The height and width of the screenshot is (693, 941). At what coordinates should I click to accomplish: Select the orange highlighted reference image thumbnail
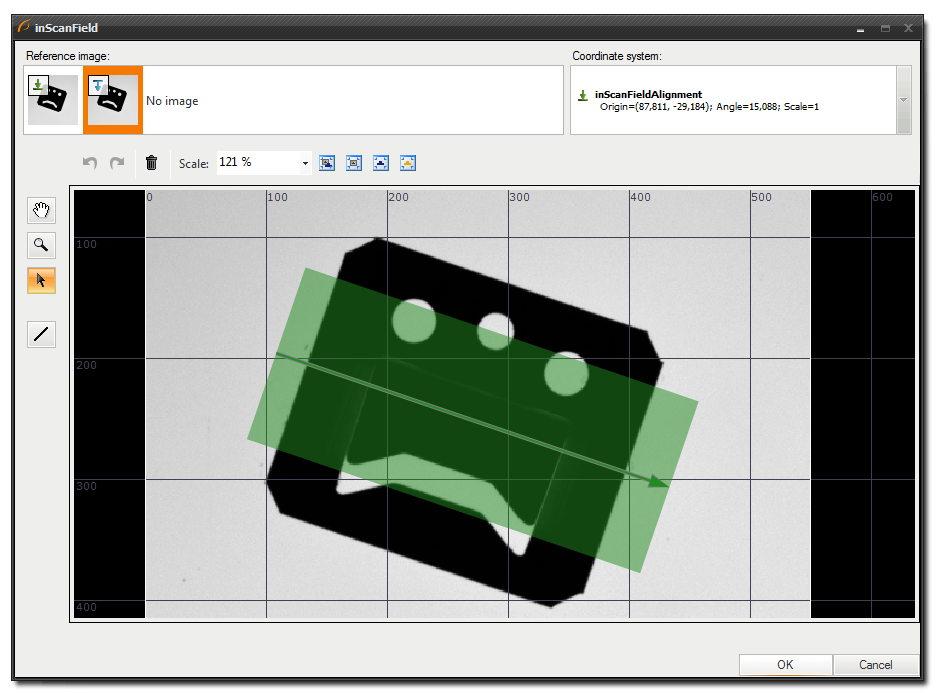point(113,100)
